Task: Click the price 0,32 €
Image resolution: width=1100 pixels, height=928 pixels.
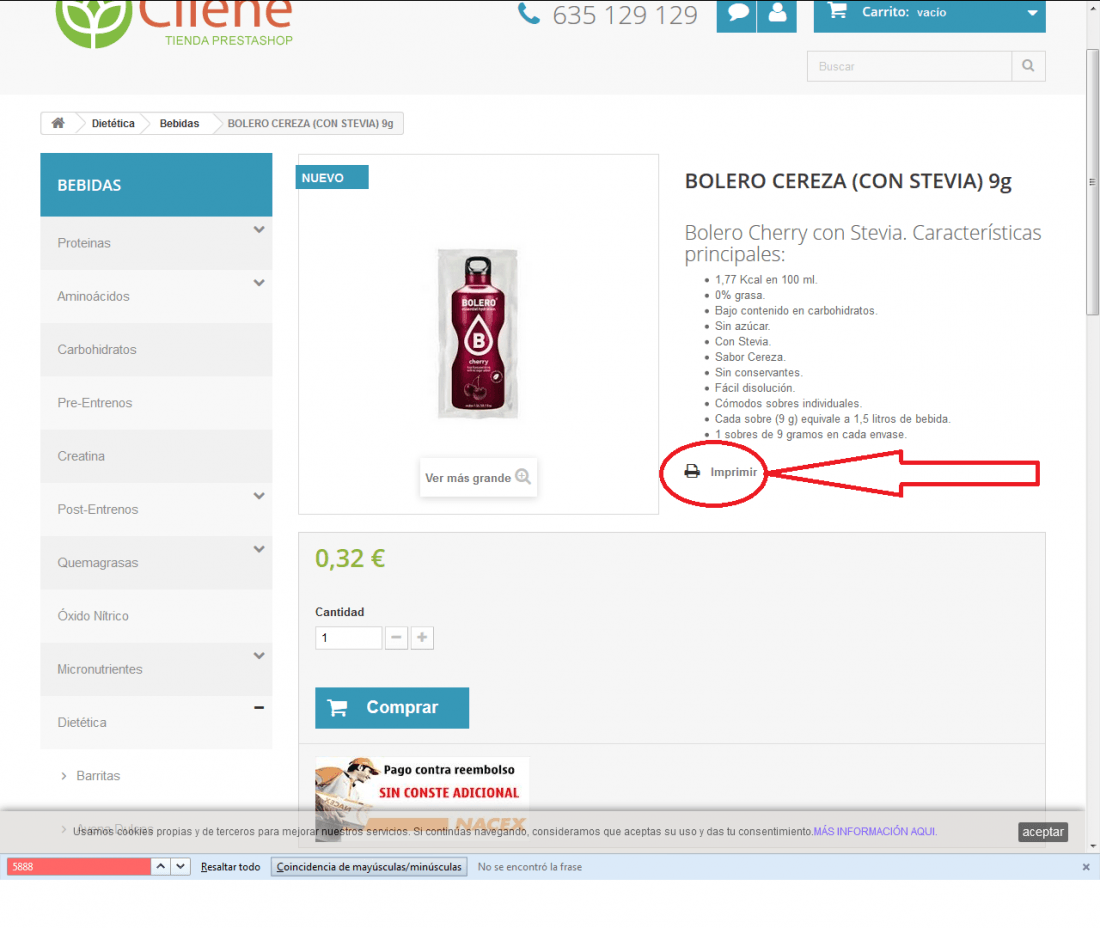Action: click(x=350, y=559)
